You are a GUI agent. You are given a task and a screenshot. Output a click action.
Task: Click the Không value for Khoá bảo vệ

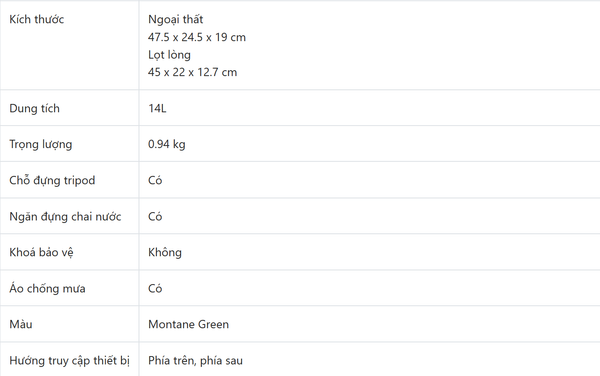pos(165,252)
